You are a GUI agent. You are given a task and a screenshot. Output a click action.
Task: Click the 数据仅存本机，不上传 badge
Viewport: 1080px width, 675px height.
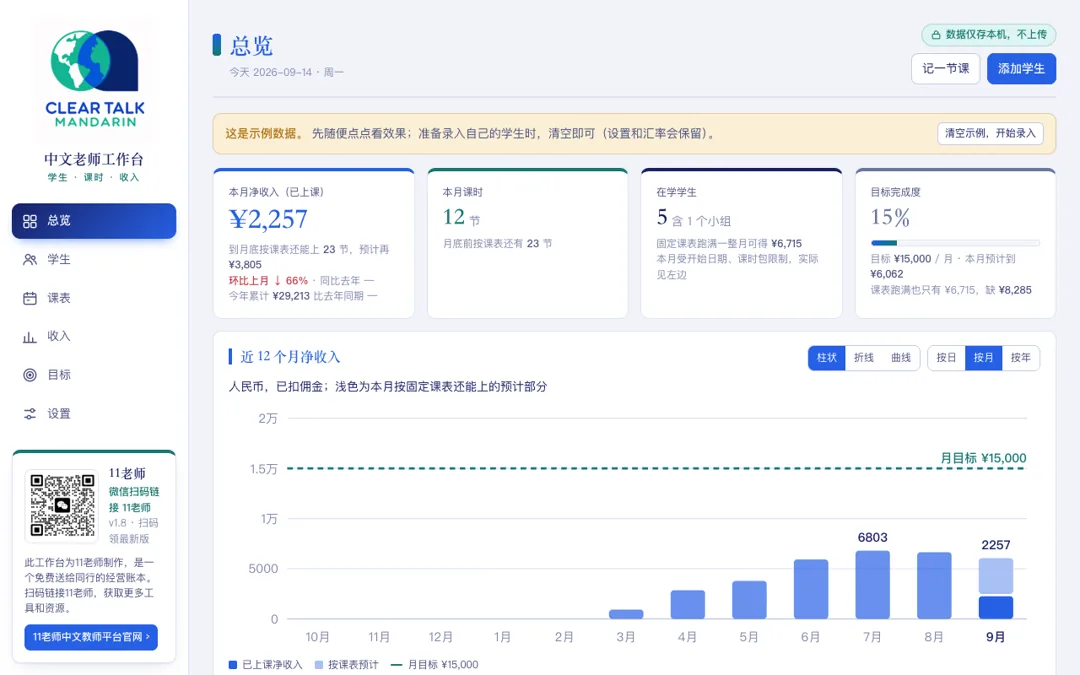click(988, 34)
